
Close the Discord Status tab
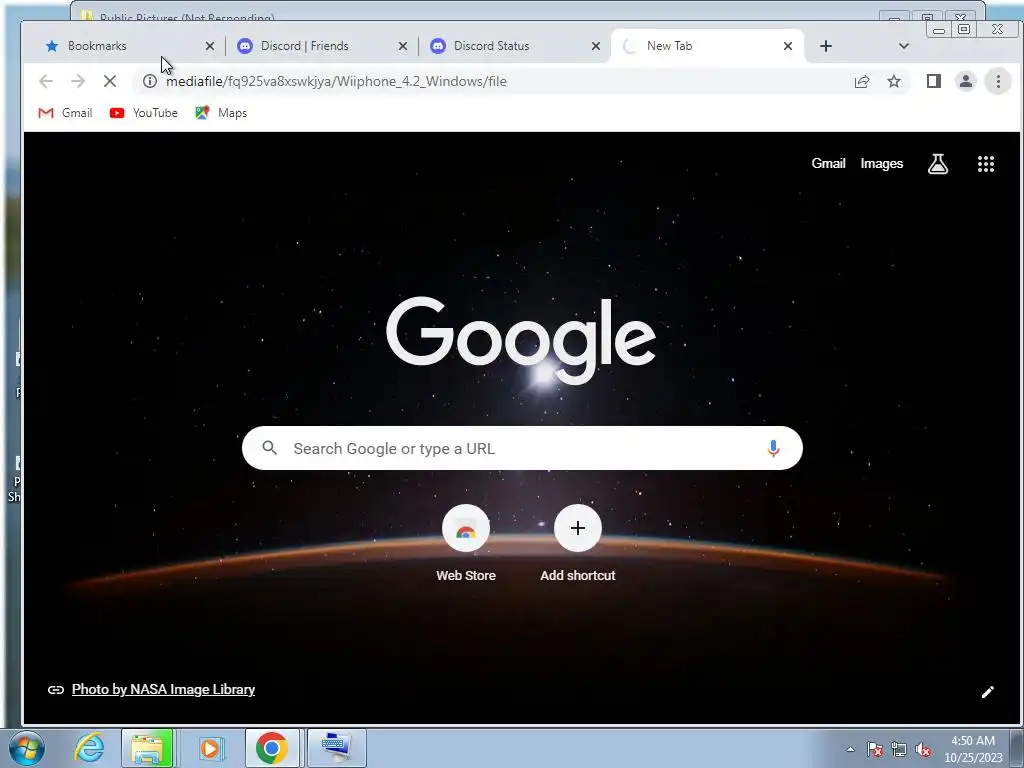click(x=596, y=46)
